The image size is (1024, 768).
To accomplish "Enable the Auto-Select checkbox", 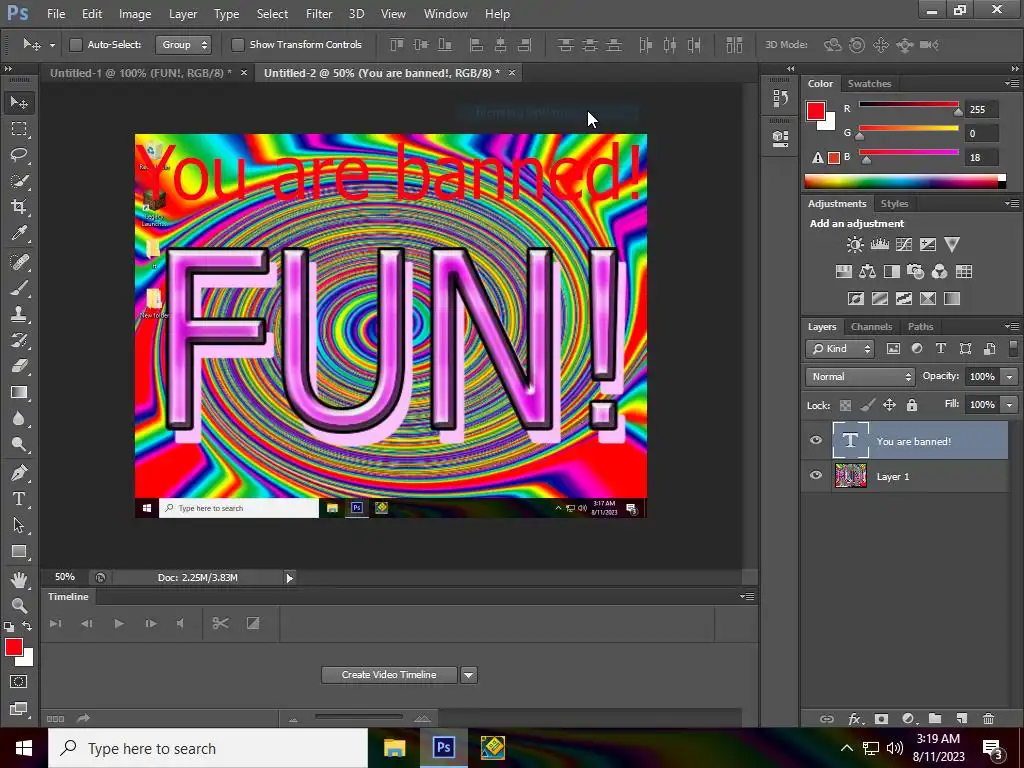I will pos(76,45).
